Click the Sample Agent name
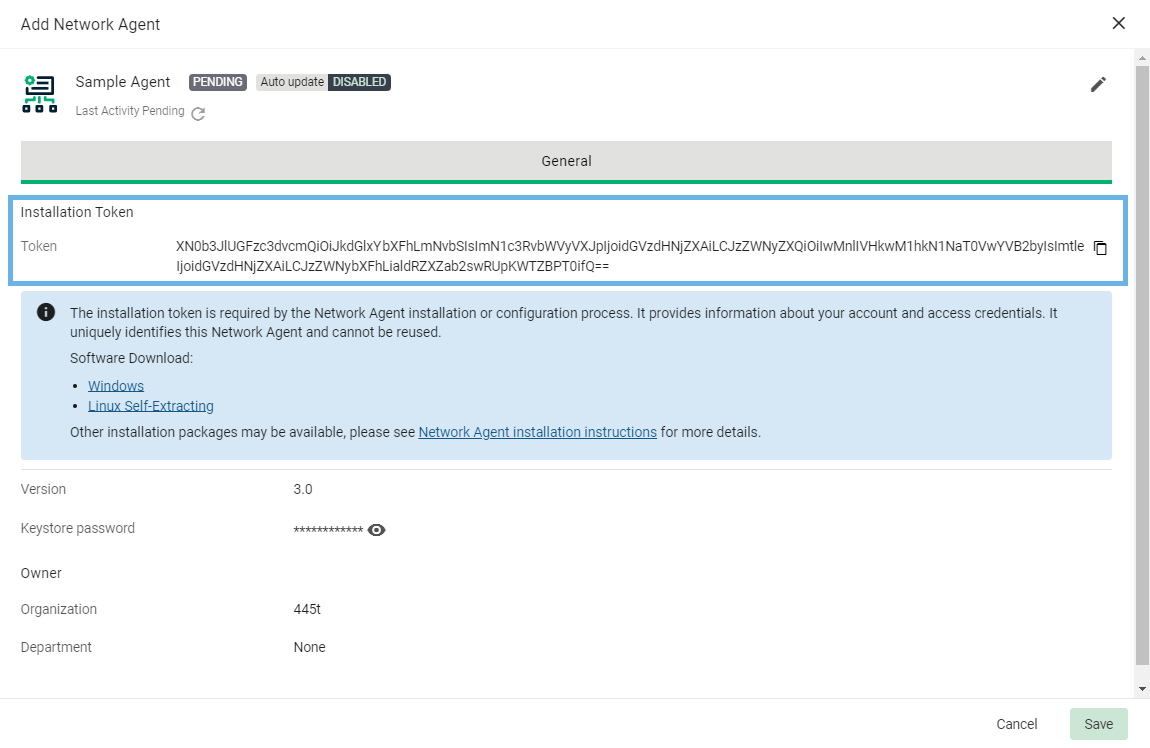 (122, 82)
